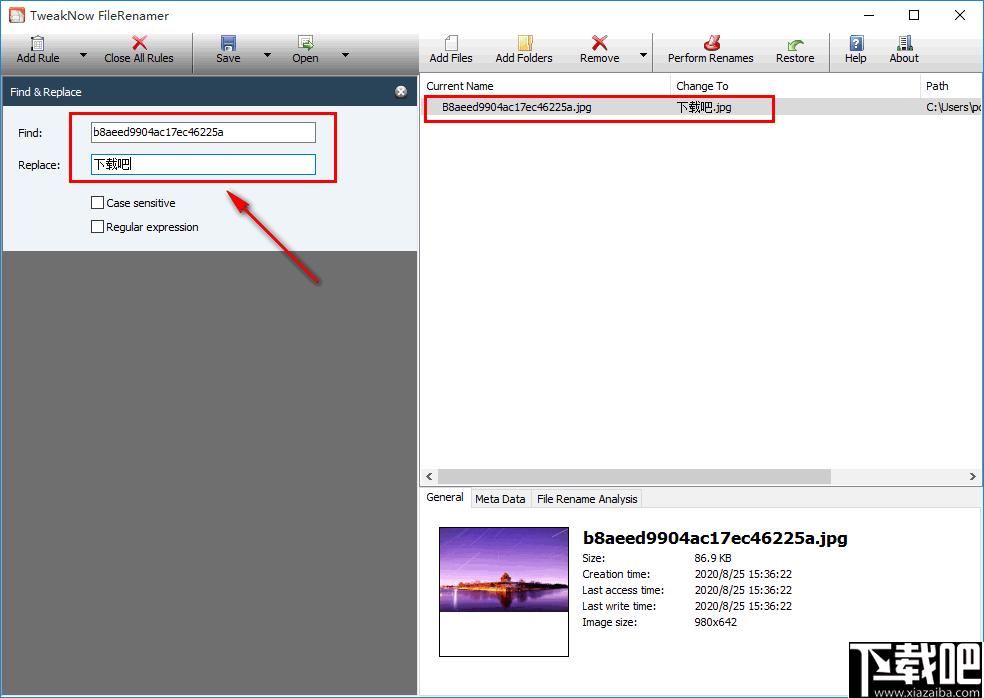Screen dimensions: 984x698
Task: Switch to the General tab
Action: tap(444, 497)
